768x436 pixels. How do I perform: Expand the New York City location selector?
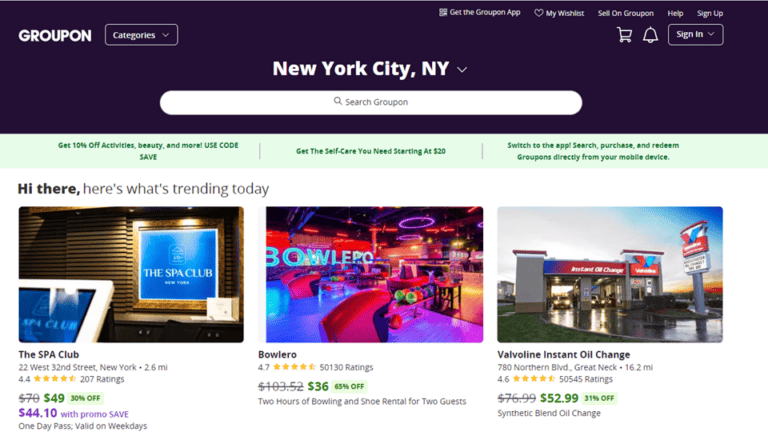tap(462, 70)
